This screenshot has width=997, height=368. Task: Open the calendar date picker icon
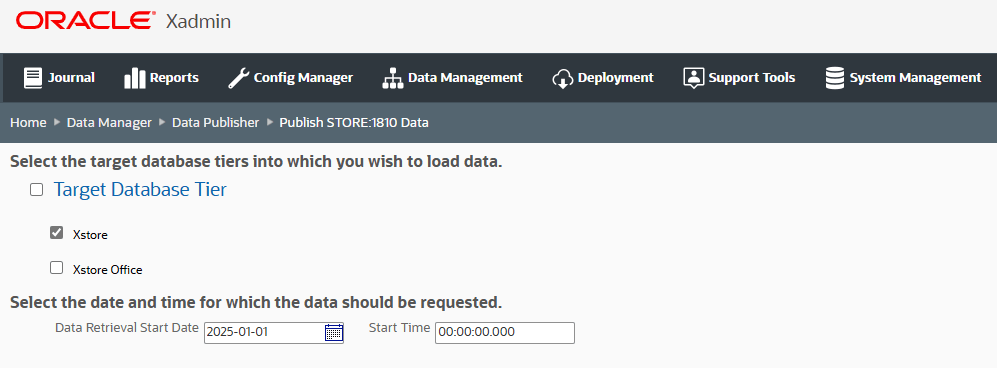coord(334,332)
